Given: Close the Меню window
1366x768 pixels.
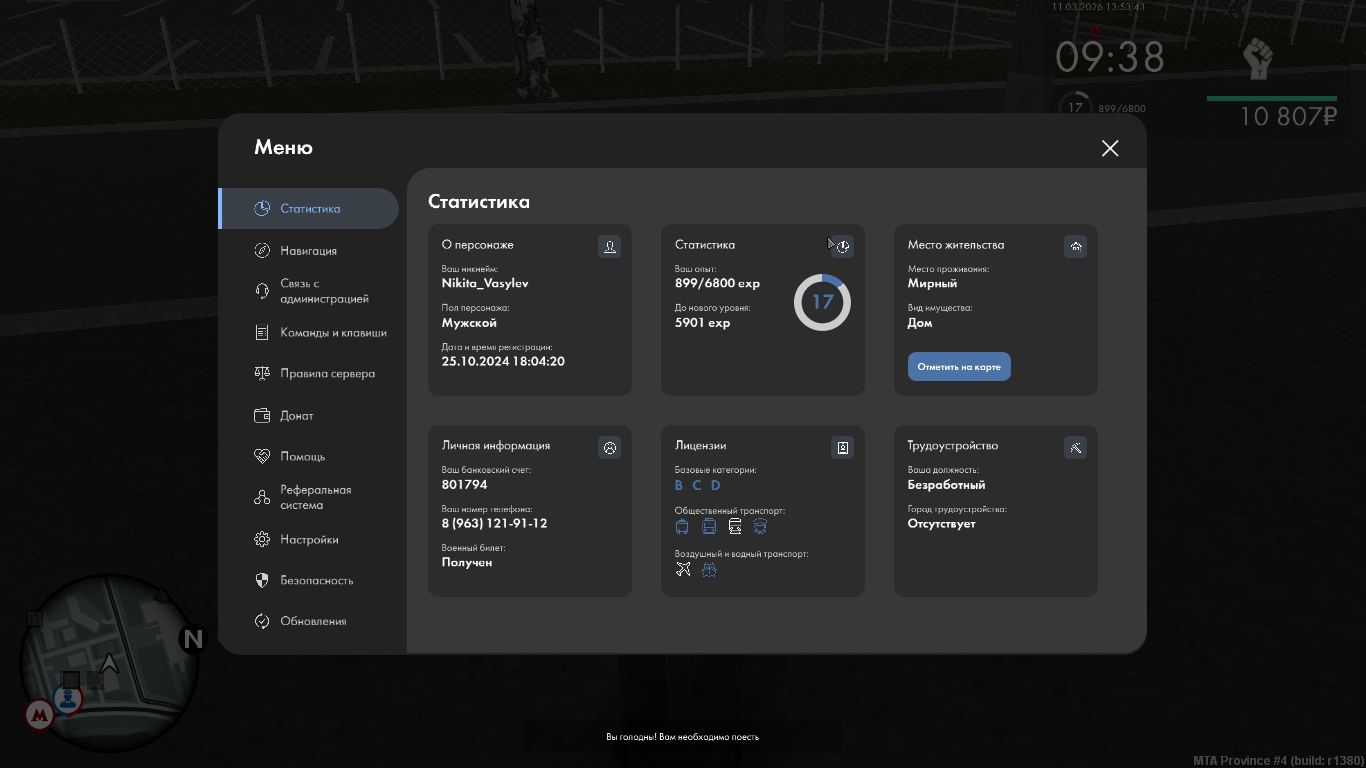Looking at the screenshot, I should point(1109,148).
